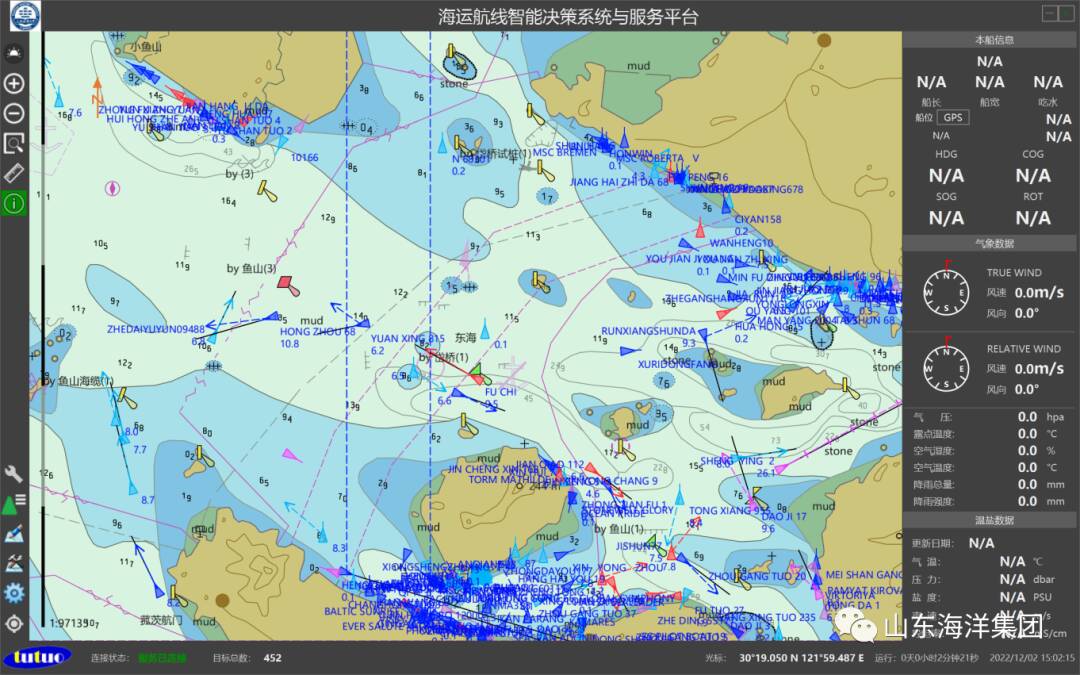The height and width of the screenshot is (675, 1080).
Task: Click the 本船信息 panel header
Action: [991, 40]
